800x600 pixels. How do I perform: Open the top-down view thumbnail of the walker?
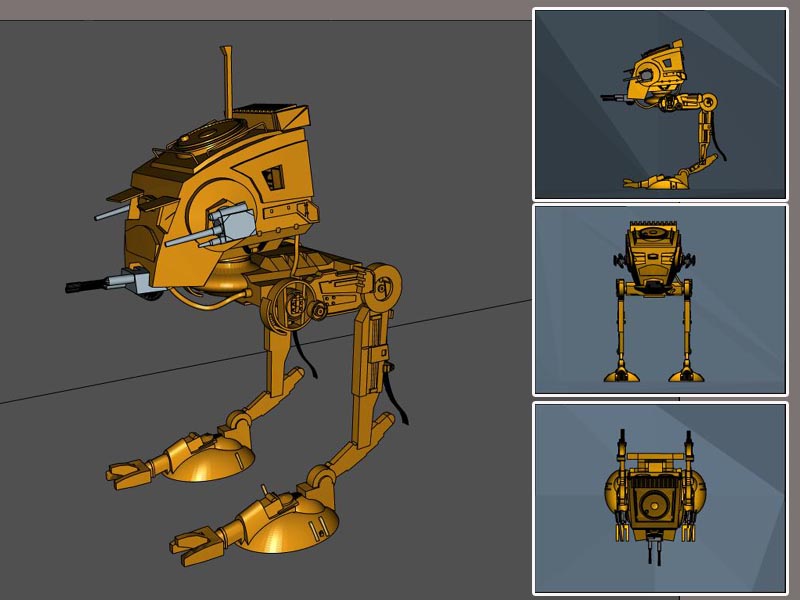[660, 498]
